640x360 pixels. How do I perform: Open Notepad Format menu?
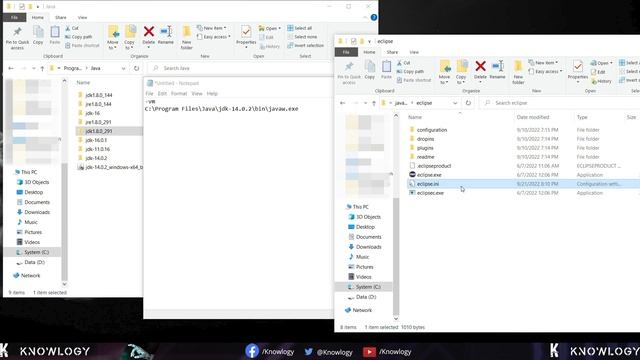[179, 93]
